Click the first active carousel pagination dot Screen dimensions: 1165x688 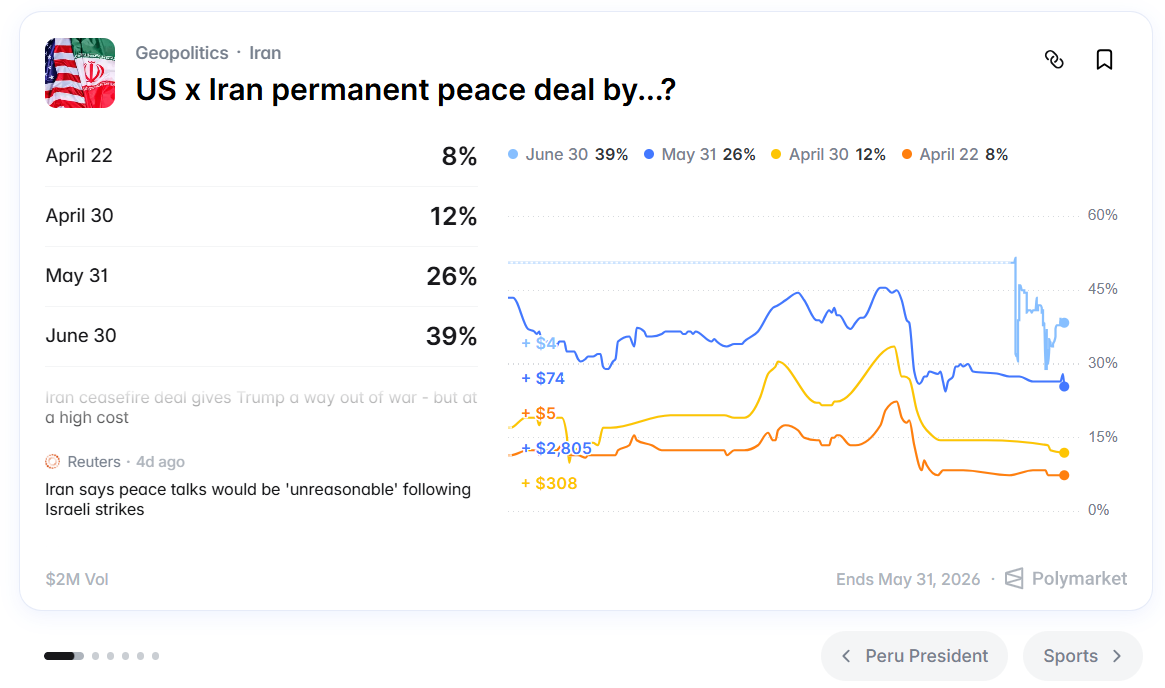pos(63,656)
